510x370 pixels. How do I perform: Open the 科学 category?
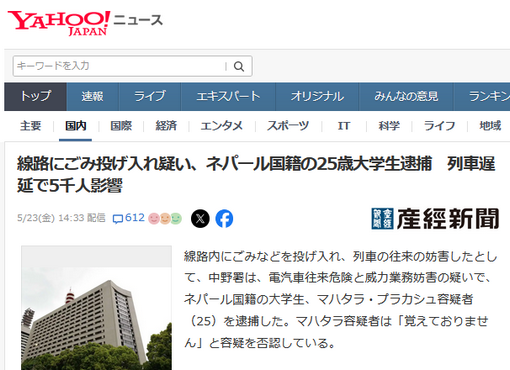(389, 126)
